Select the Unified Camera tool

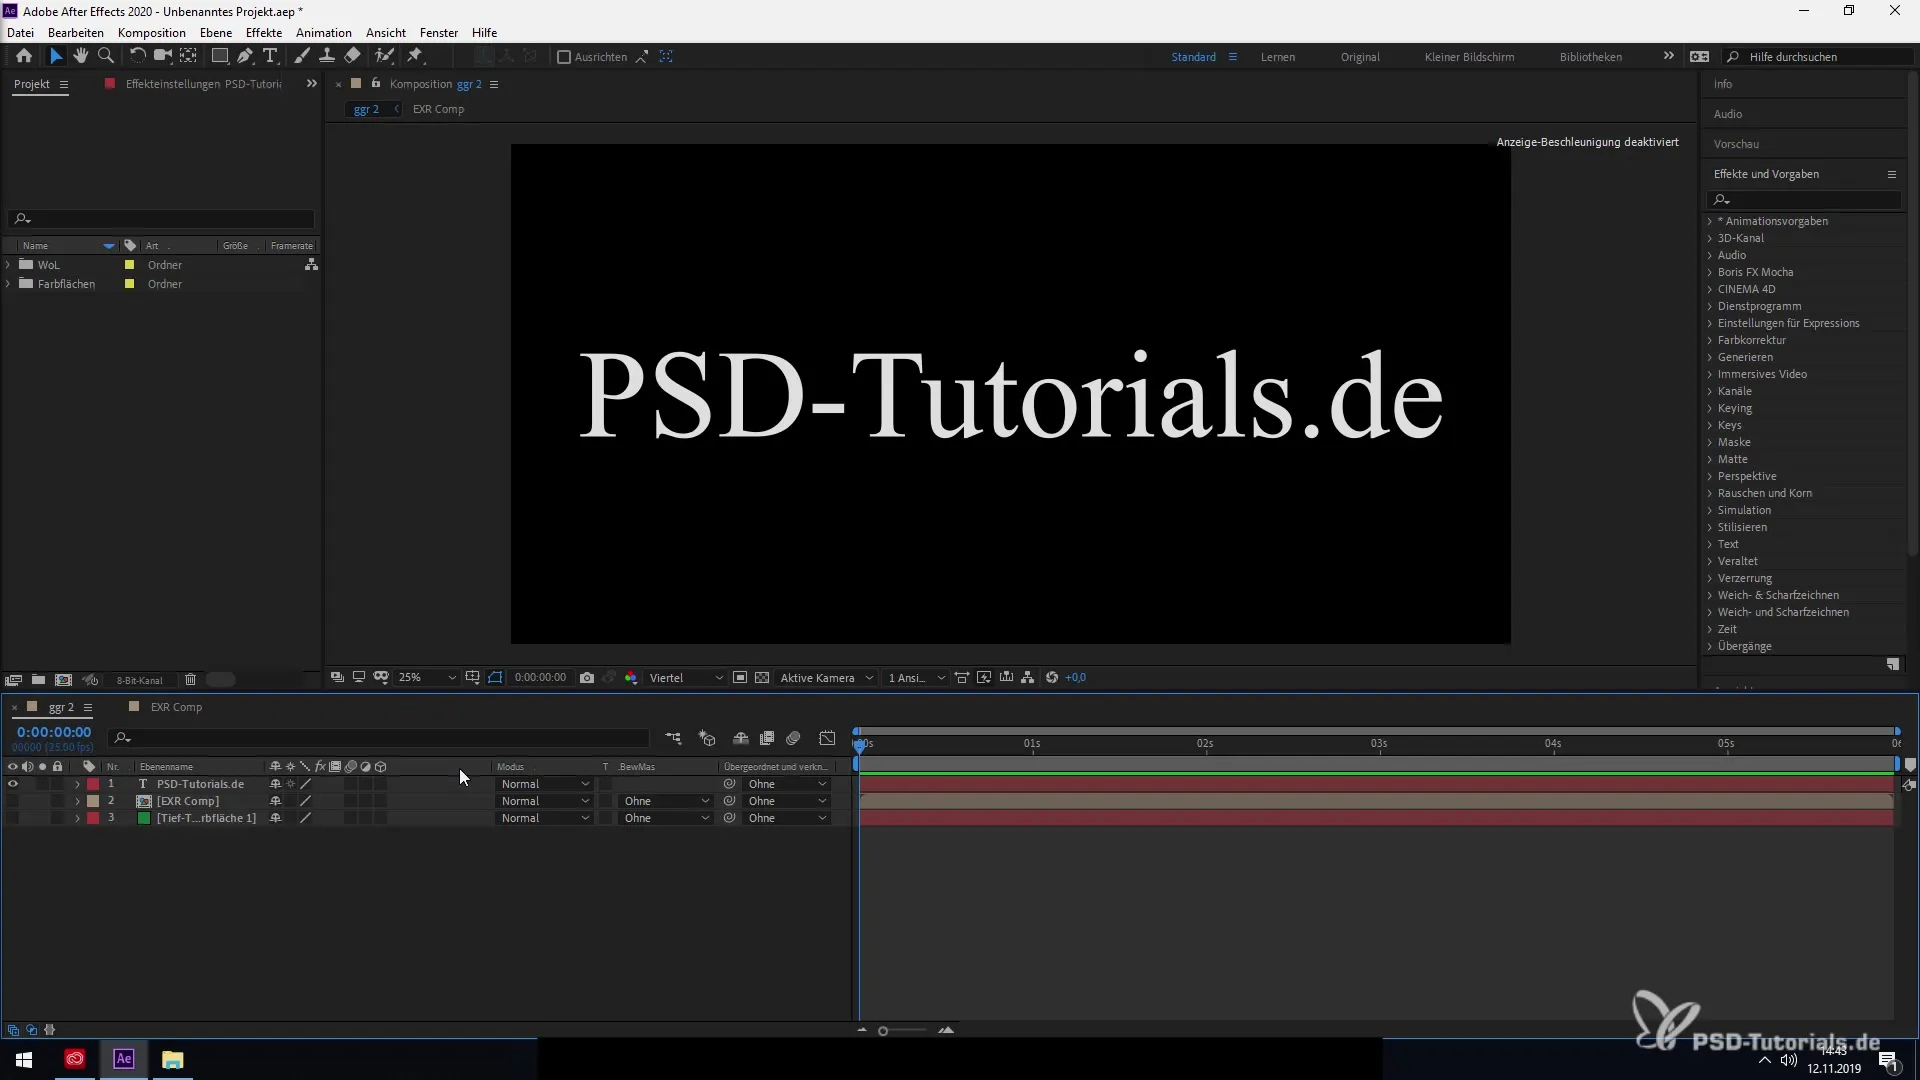[x=163, y=56]
